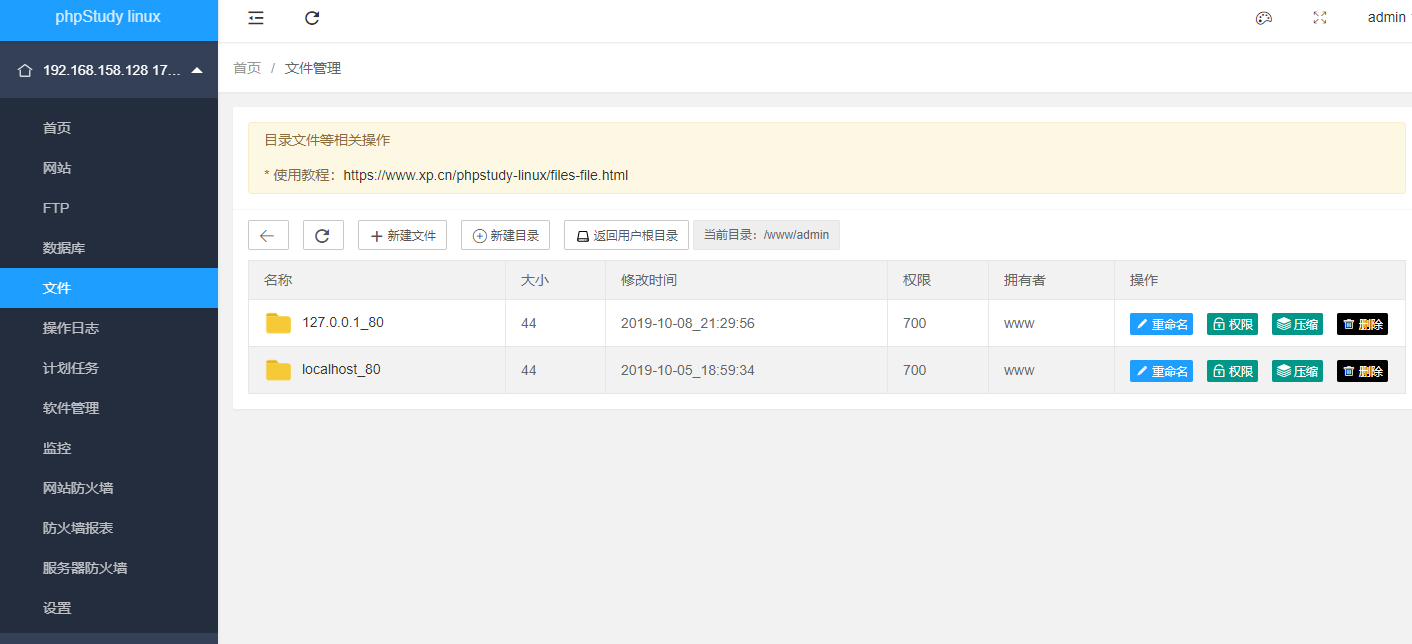The height and width of the screenshot is (644, 1412).
Task: Open the admin user dropdown
Action: (x=1386, y=18)
